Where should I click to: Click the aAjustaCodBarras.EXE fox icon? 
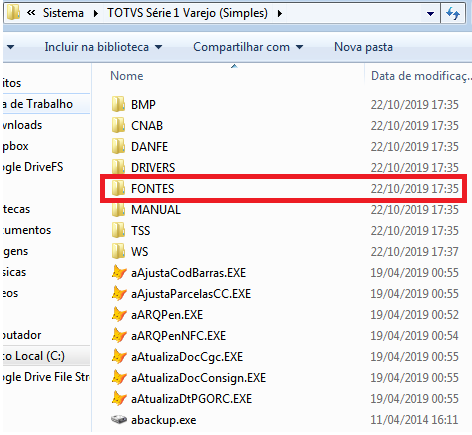click(119, 272)
